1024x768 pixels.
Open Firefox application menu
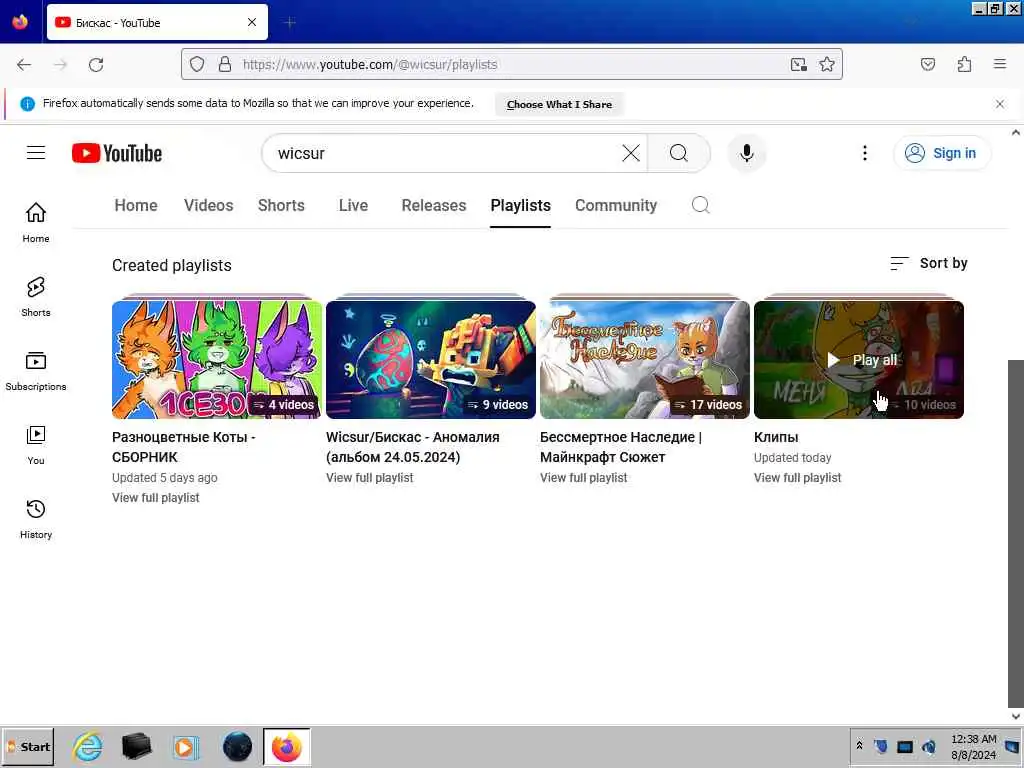tap(1000, 64)
